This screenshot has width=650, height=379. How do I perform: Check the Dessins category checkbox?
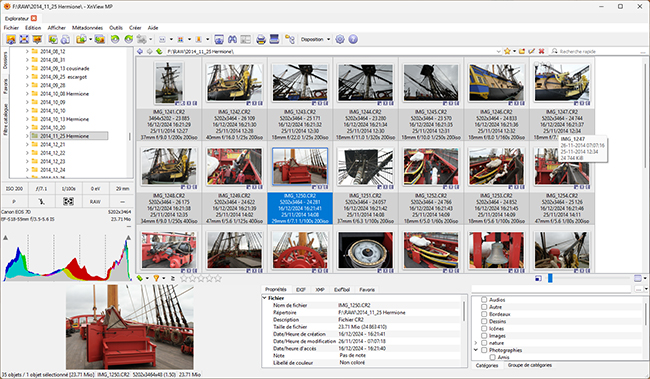[x=484, y=321]
